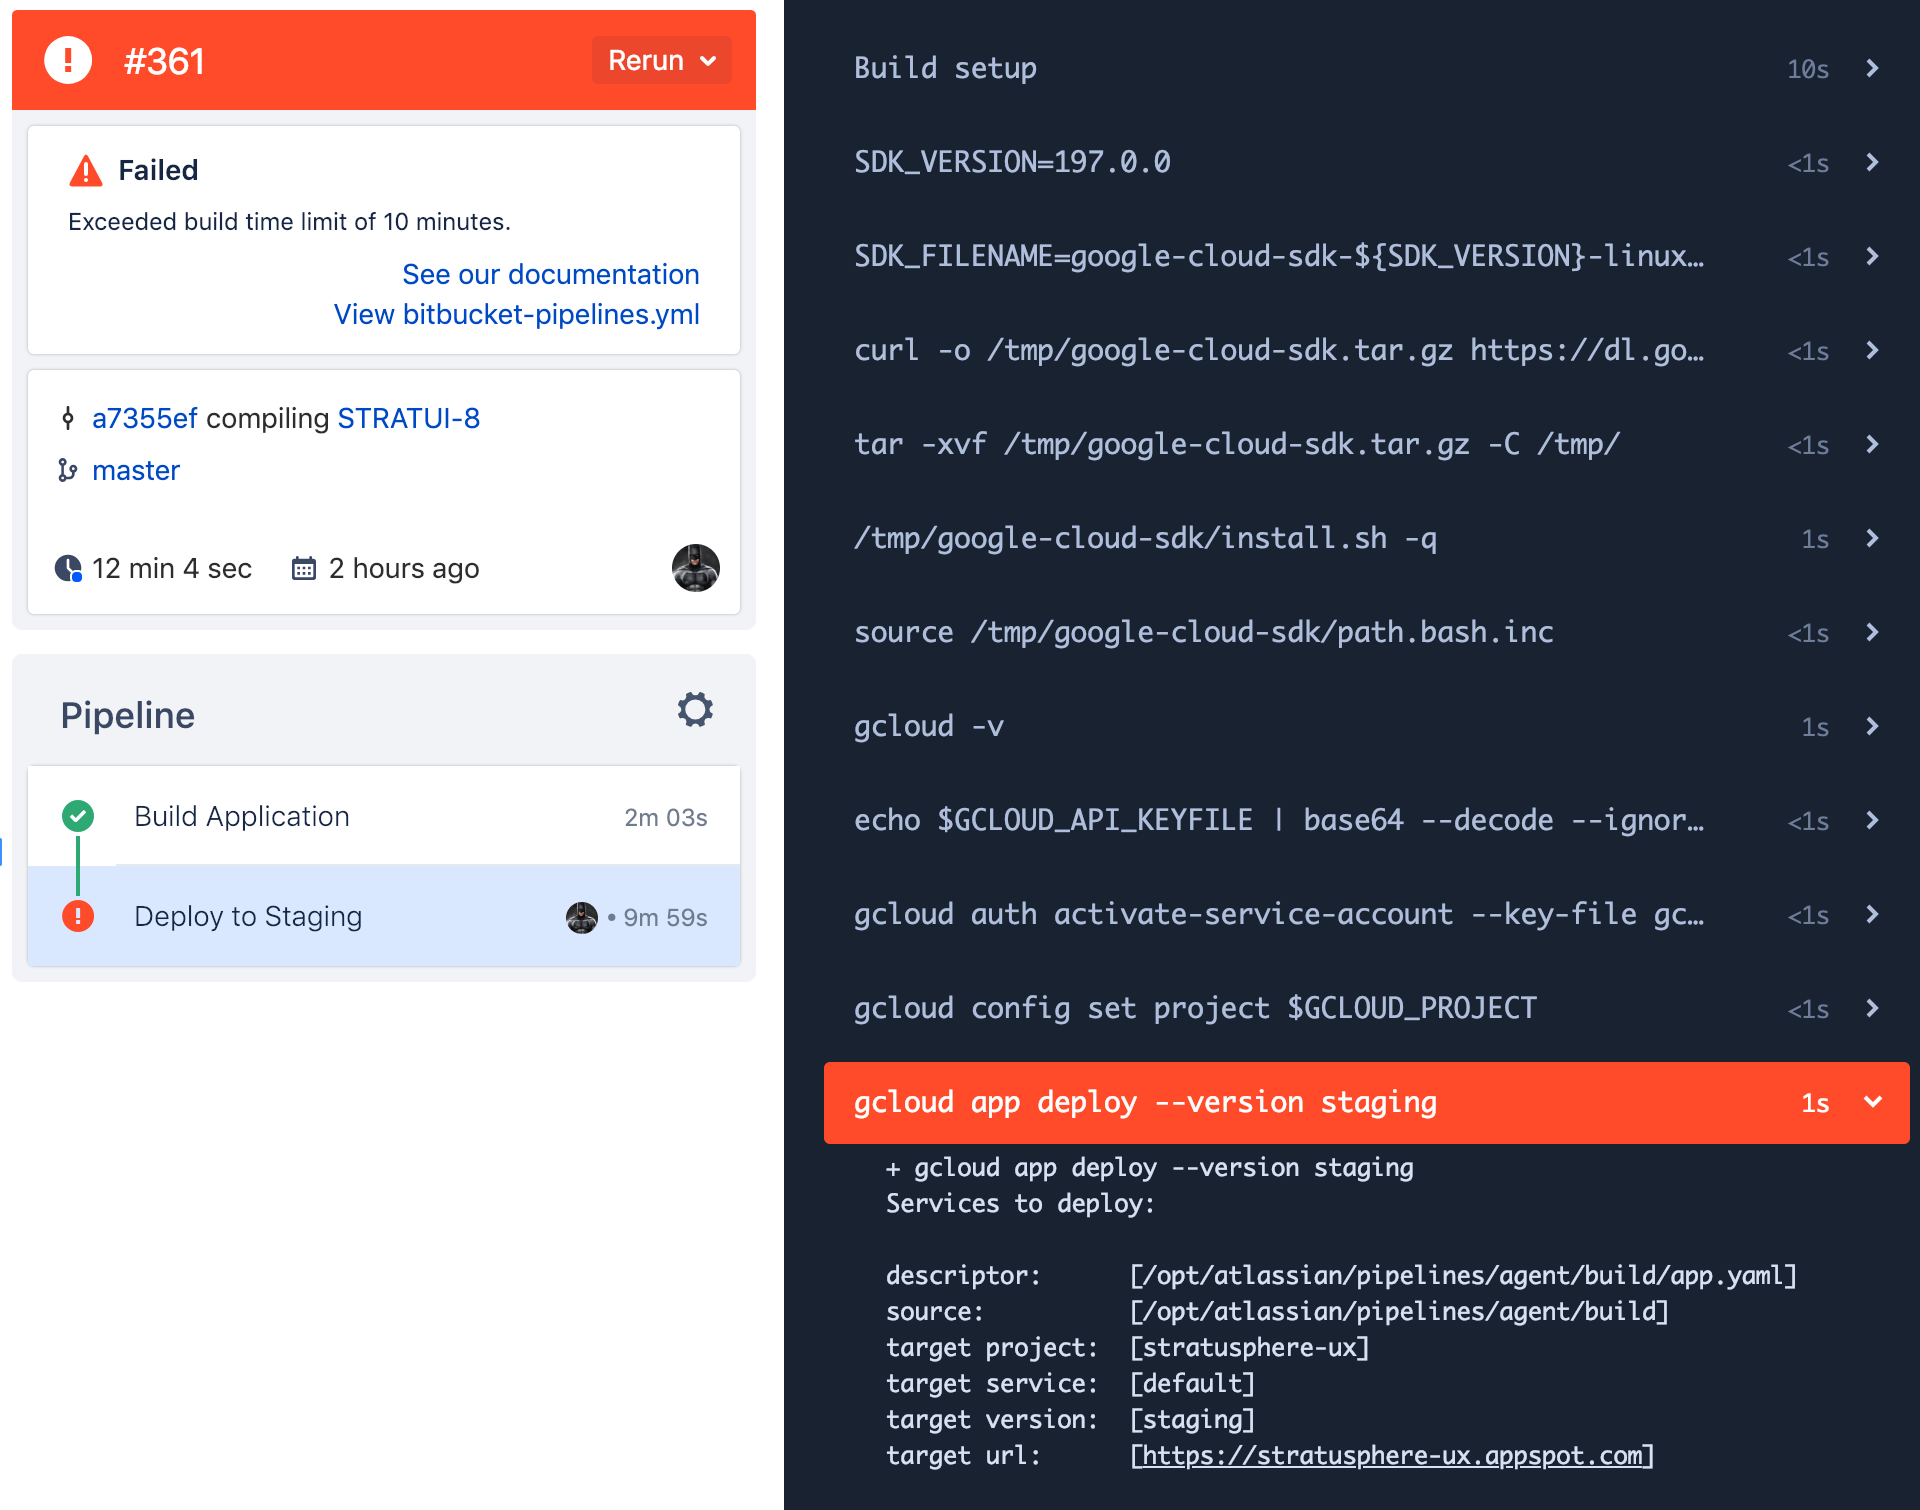Expand the source path.bash.inc log line

click(1366, 632)
